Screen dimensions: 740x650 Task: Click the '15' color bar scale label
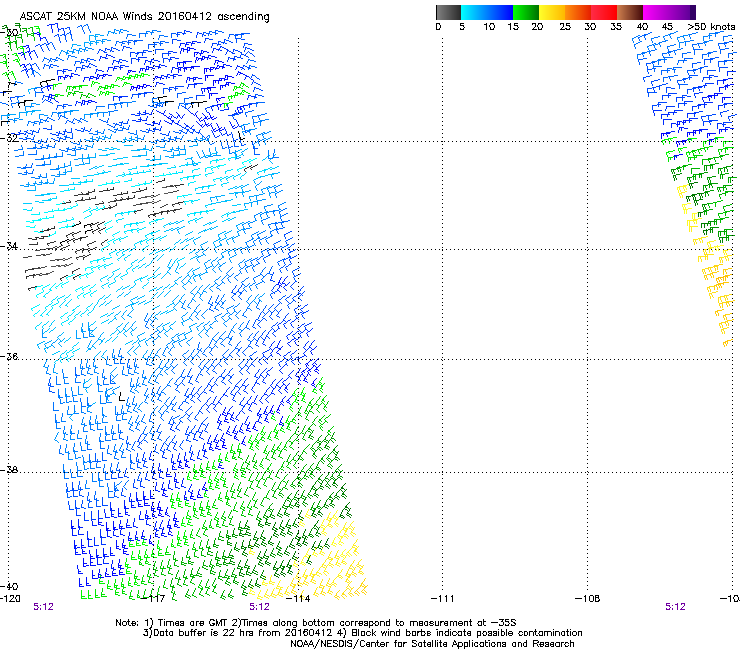pos(513,27)
